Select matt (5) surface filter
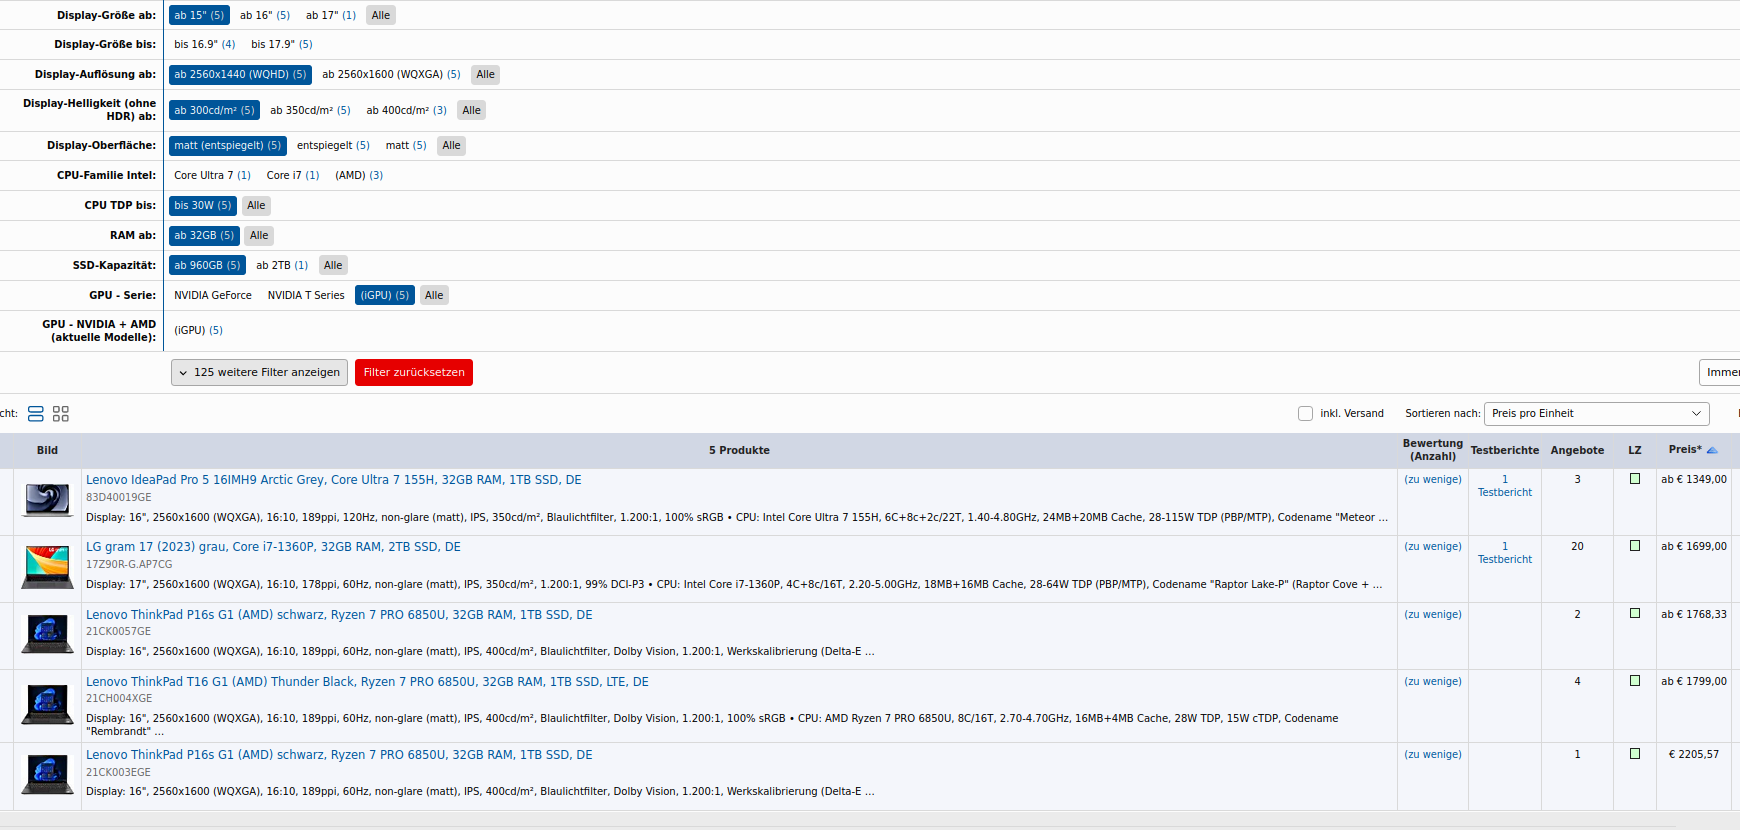This screenshot has width=1740, height=830. click(406, 145)
